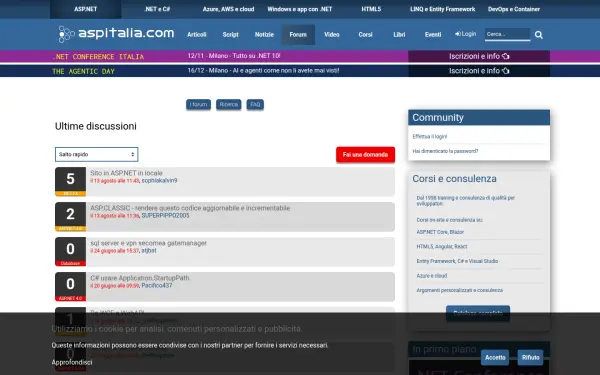This screenshot has width=600, height=375.
Task: Open LINQ e Entity Framework category
Action: (442, 9)
